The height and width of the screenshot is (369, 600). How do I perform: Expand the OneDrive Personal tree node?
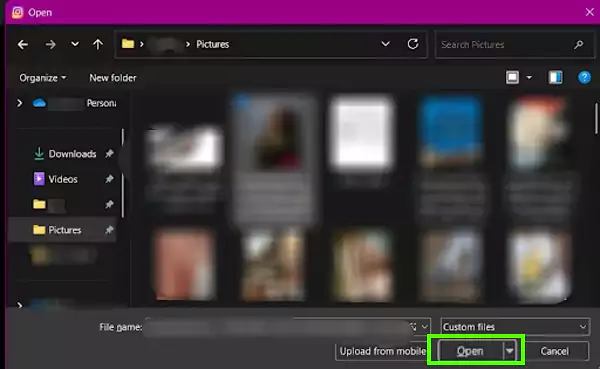(20, 103)
